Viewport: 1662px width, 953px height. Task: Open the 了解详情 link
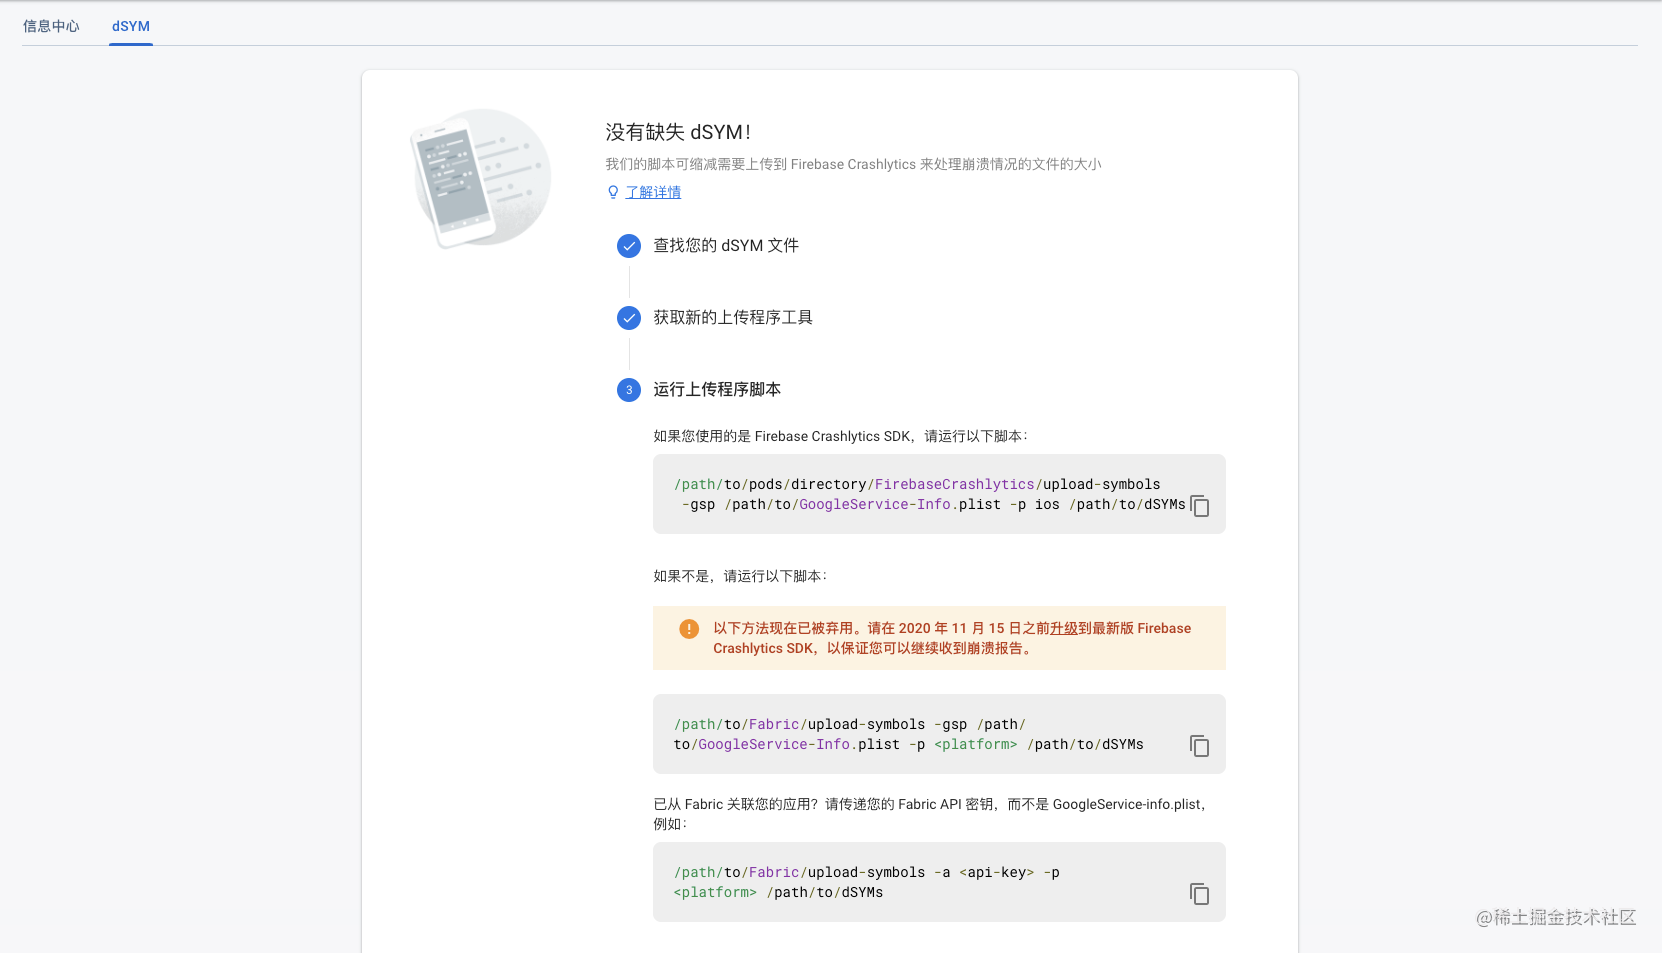653,192
